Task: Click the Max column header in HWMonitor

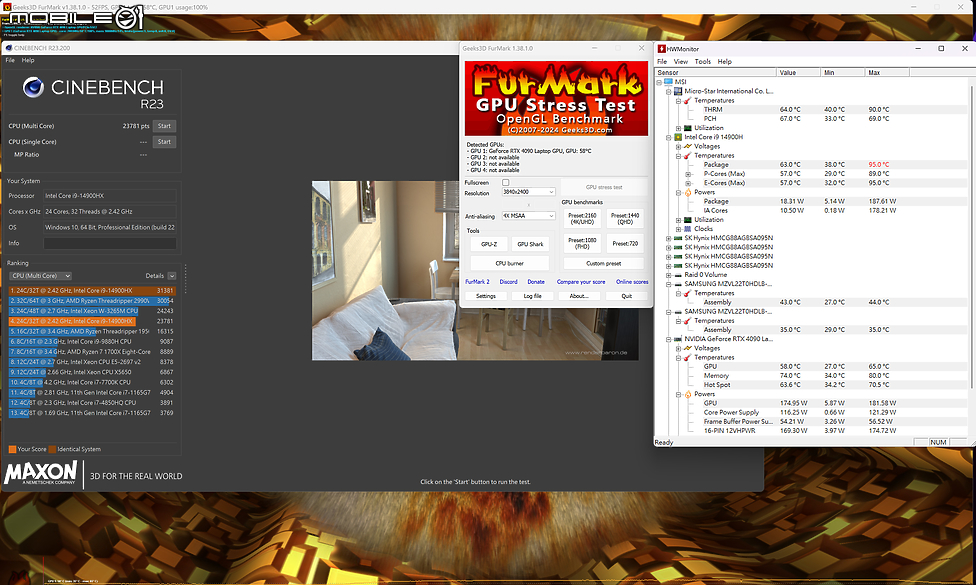Action: [x=888, y=72]
